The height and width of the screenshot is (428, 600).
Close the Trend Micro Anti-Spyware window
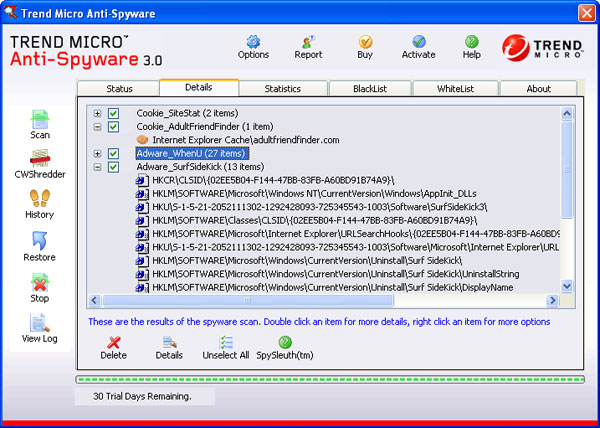(x=587, y=13)
